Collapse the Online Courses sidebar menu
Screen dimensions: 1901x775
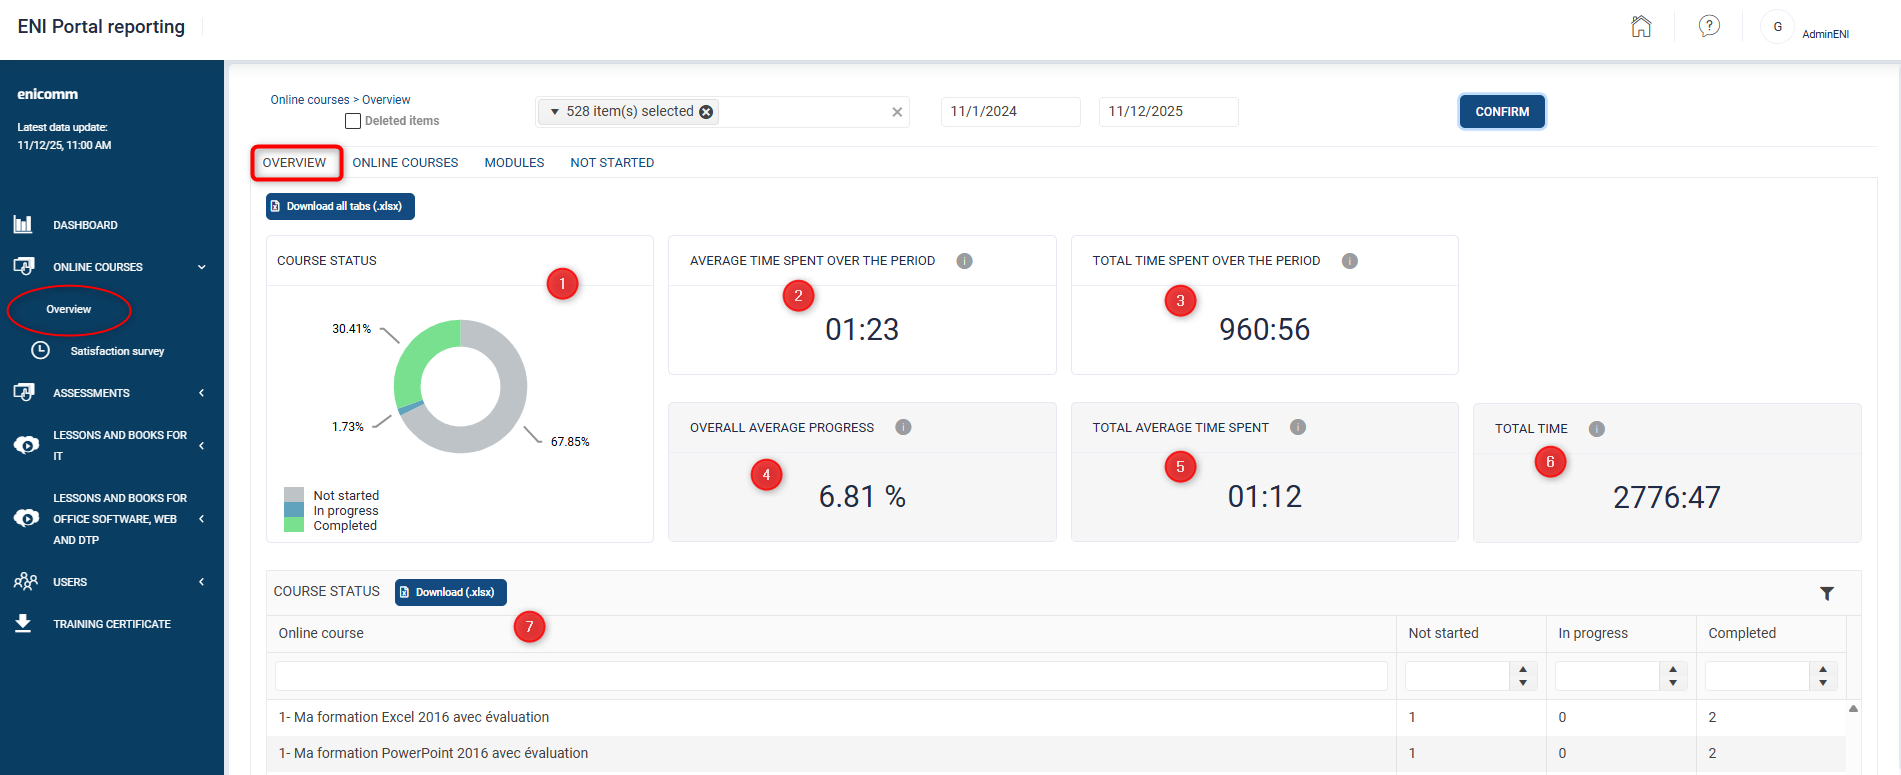click(202, 267)
